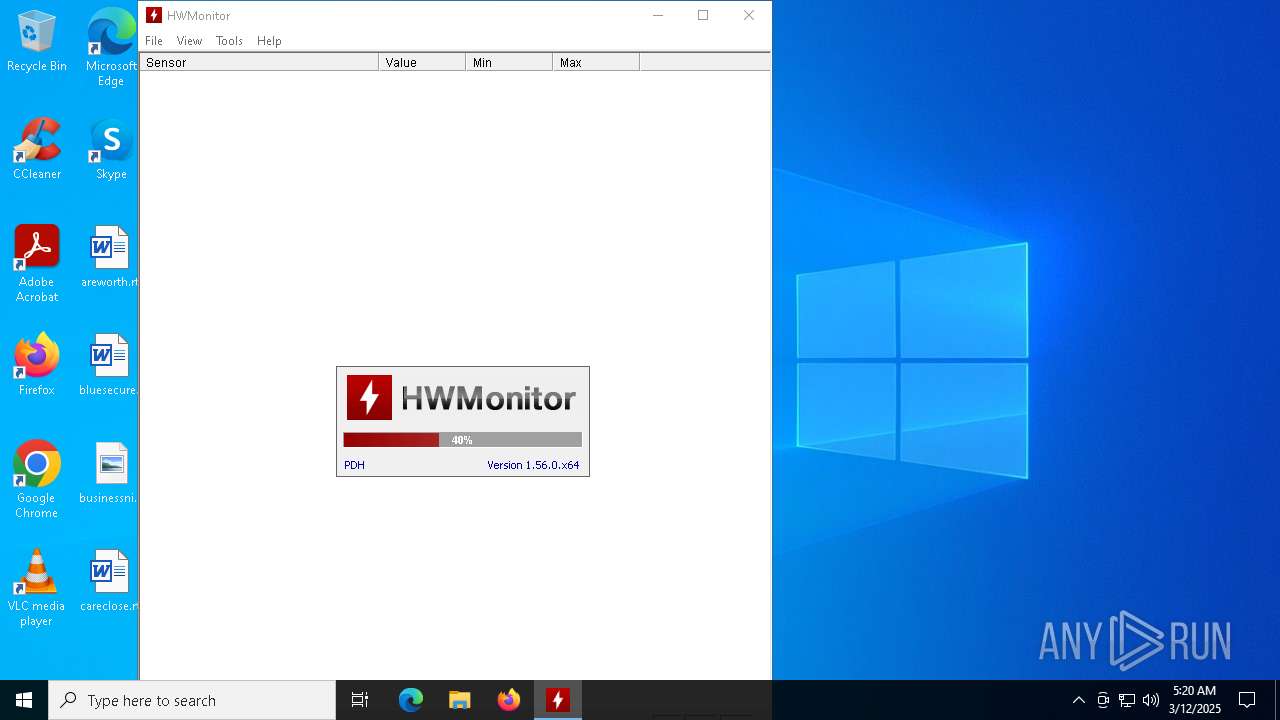Click the PDH status text on splash
Viewport: 1280px width, 720px height.
pos(354,465)
